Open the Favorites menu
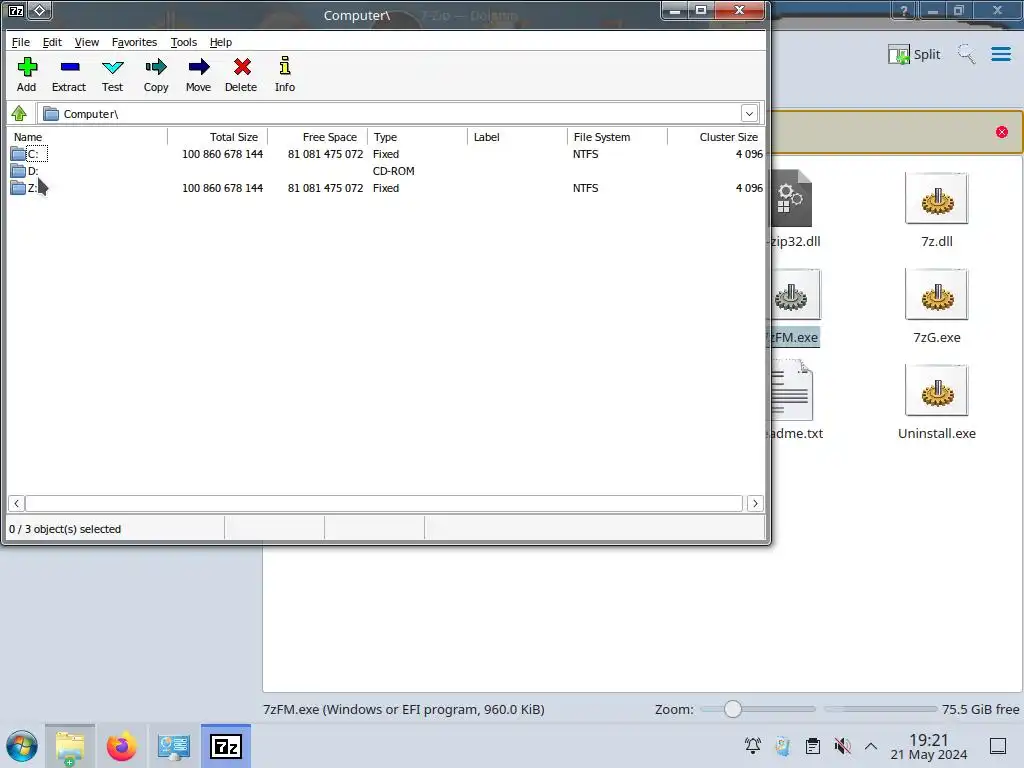The height and width of the screenshot is (768, 1024). [x=135, y=42]
